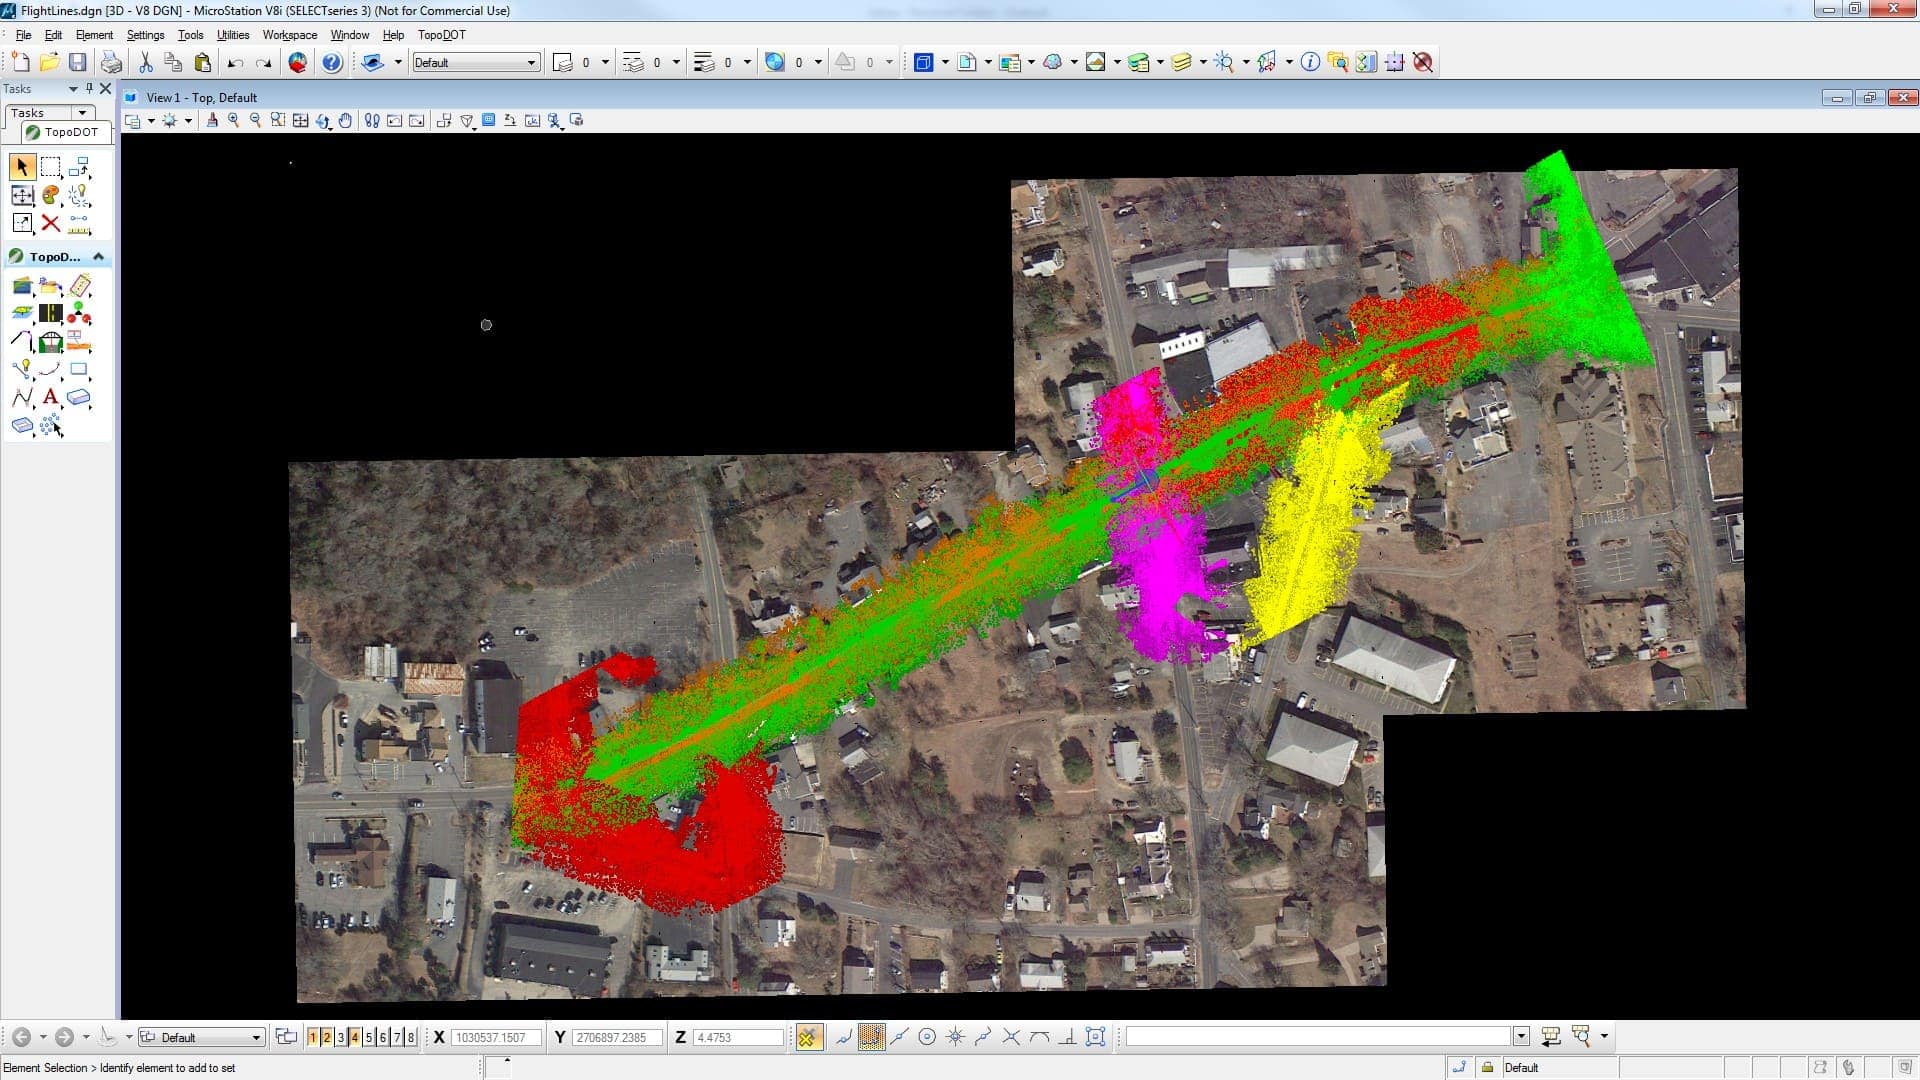Open the active level Default dropdown
1920x1080 pixels.
[x=531, y=63]
